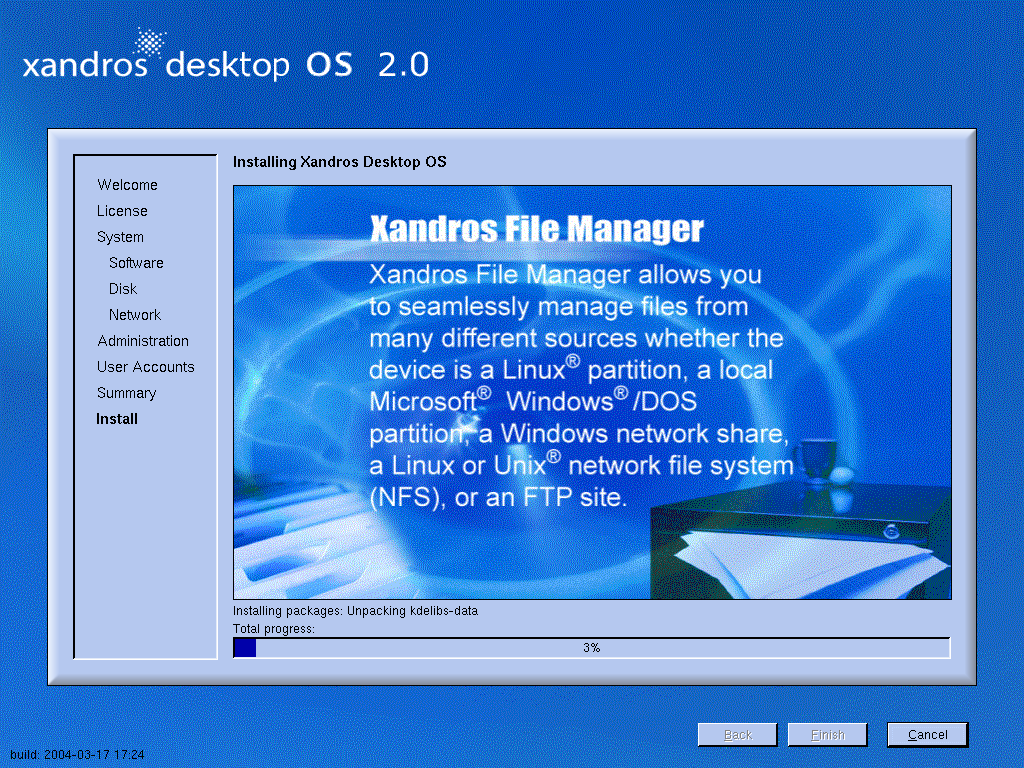
Task: Choose the Disk sub-step
Action: coord(123,289)
